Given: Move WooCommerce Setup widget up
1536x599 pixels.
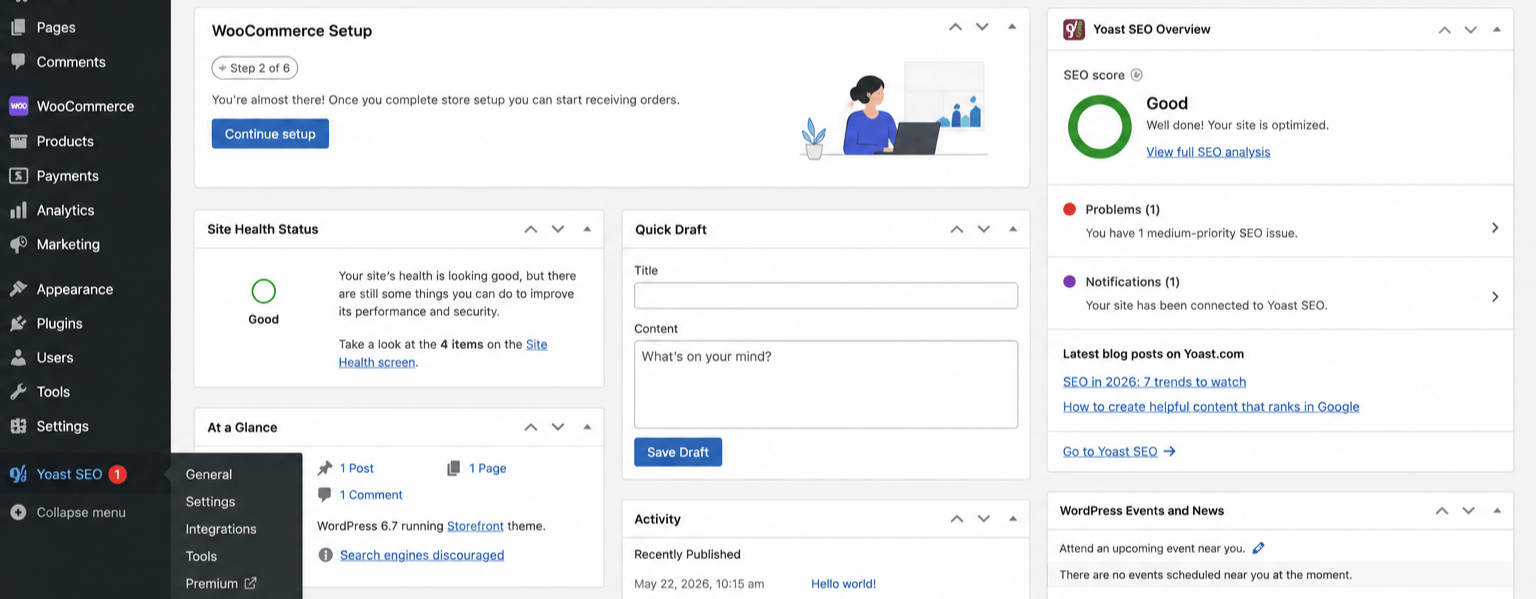Looking at the screenshot, I should pos(955,27).
